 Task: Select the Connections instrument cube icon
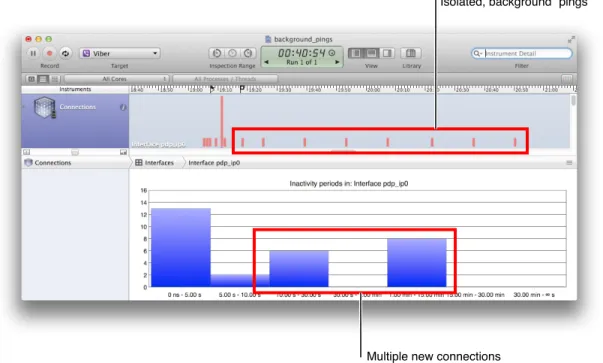[x=45, y=107]
